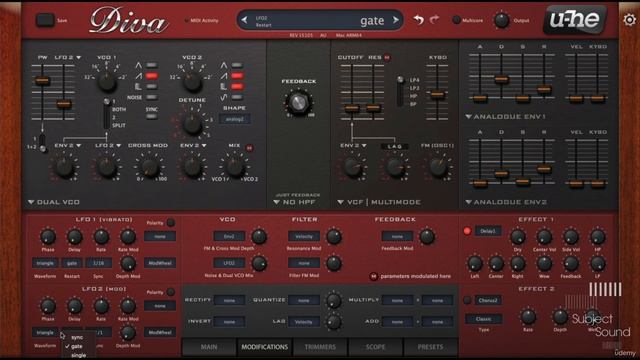Viewport: 640px width, 360px height.
Task: Click the INVERT none source selector
Action: coord(229,322)
